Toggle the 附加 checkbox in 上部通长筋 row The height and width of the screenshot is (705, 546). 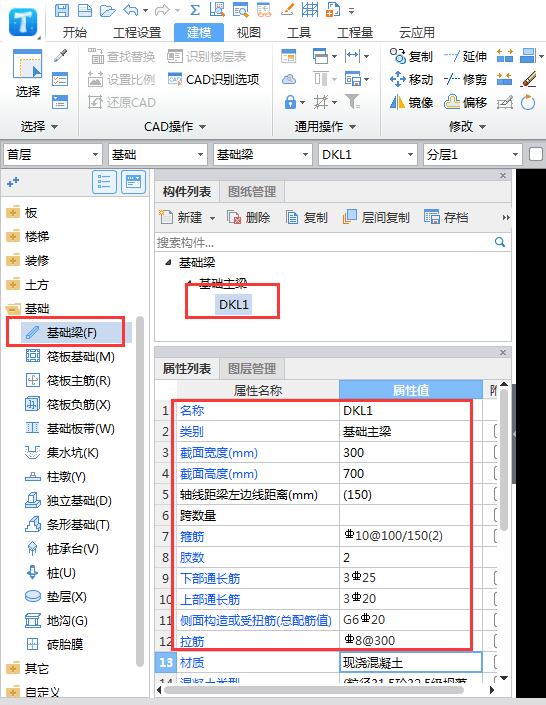coord(495,599)
